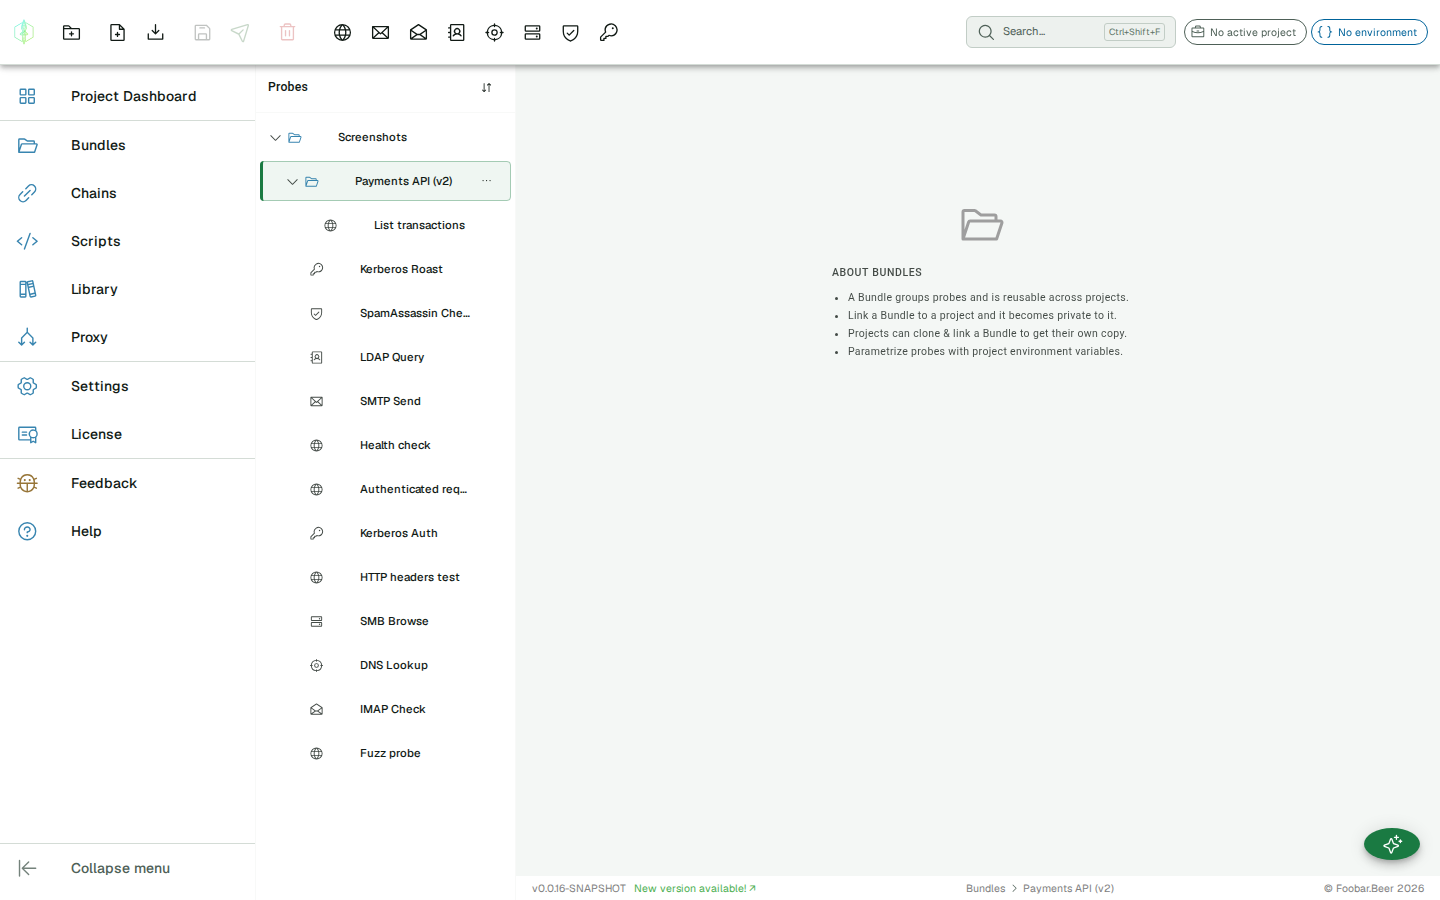Click the import download icon in toolbar
This screenshot has width=1440, height=900.
(x=155, y=32)
